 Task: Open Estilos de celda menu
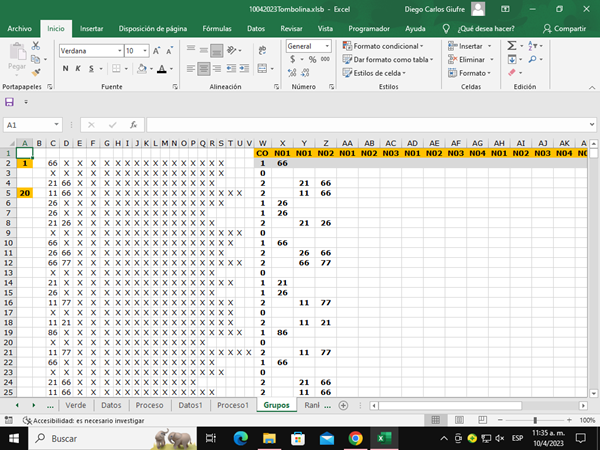coord(374,73)
